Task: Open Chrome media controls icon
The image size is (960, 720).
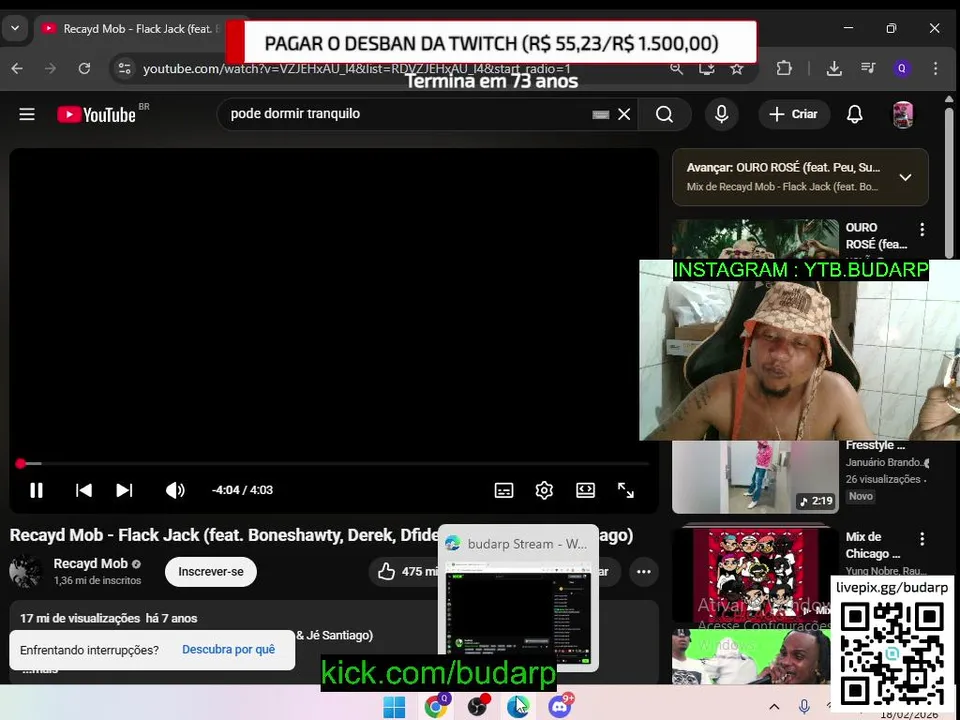Action: (x=868, y=69)
